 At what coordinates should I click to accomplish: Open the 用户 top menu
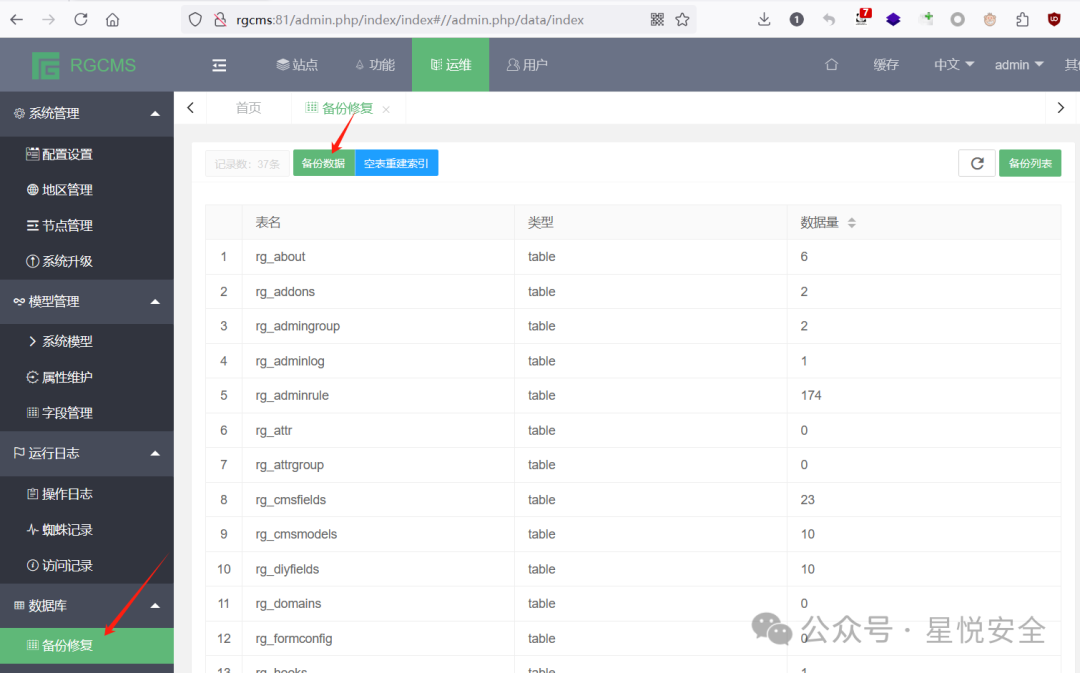[527, 65]
